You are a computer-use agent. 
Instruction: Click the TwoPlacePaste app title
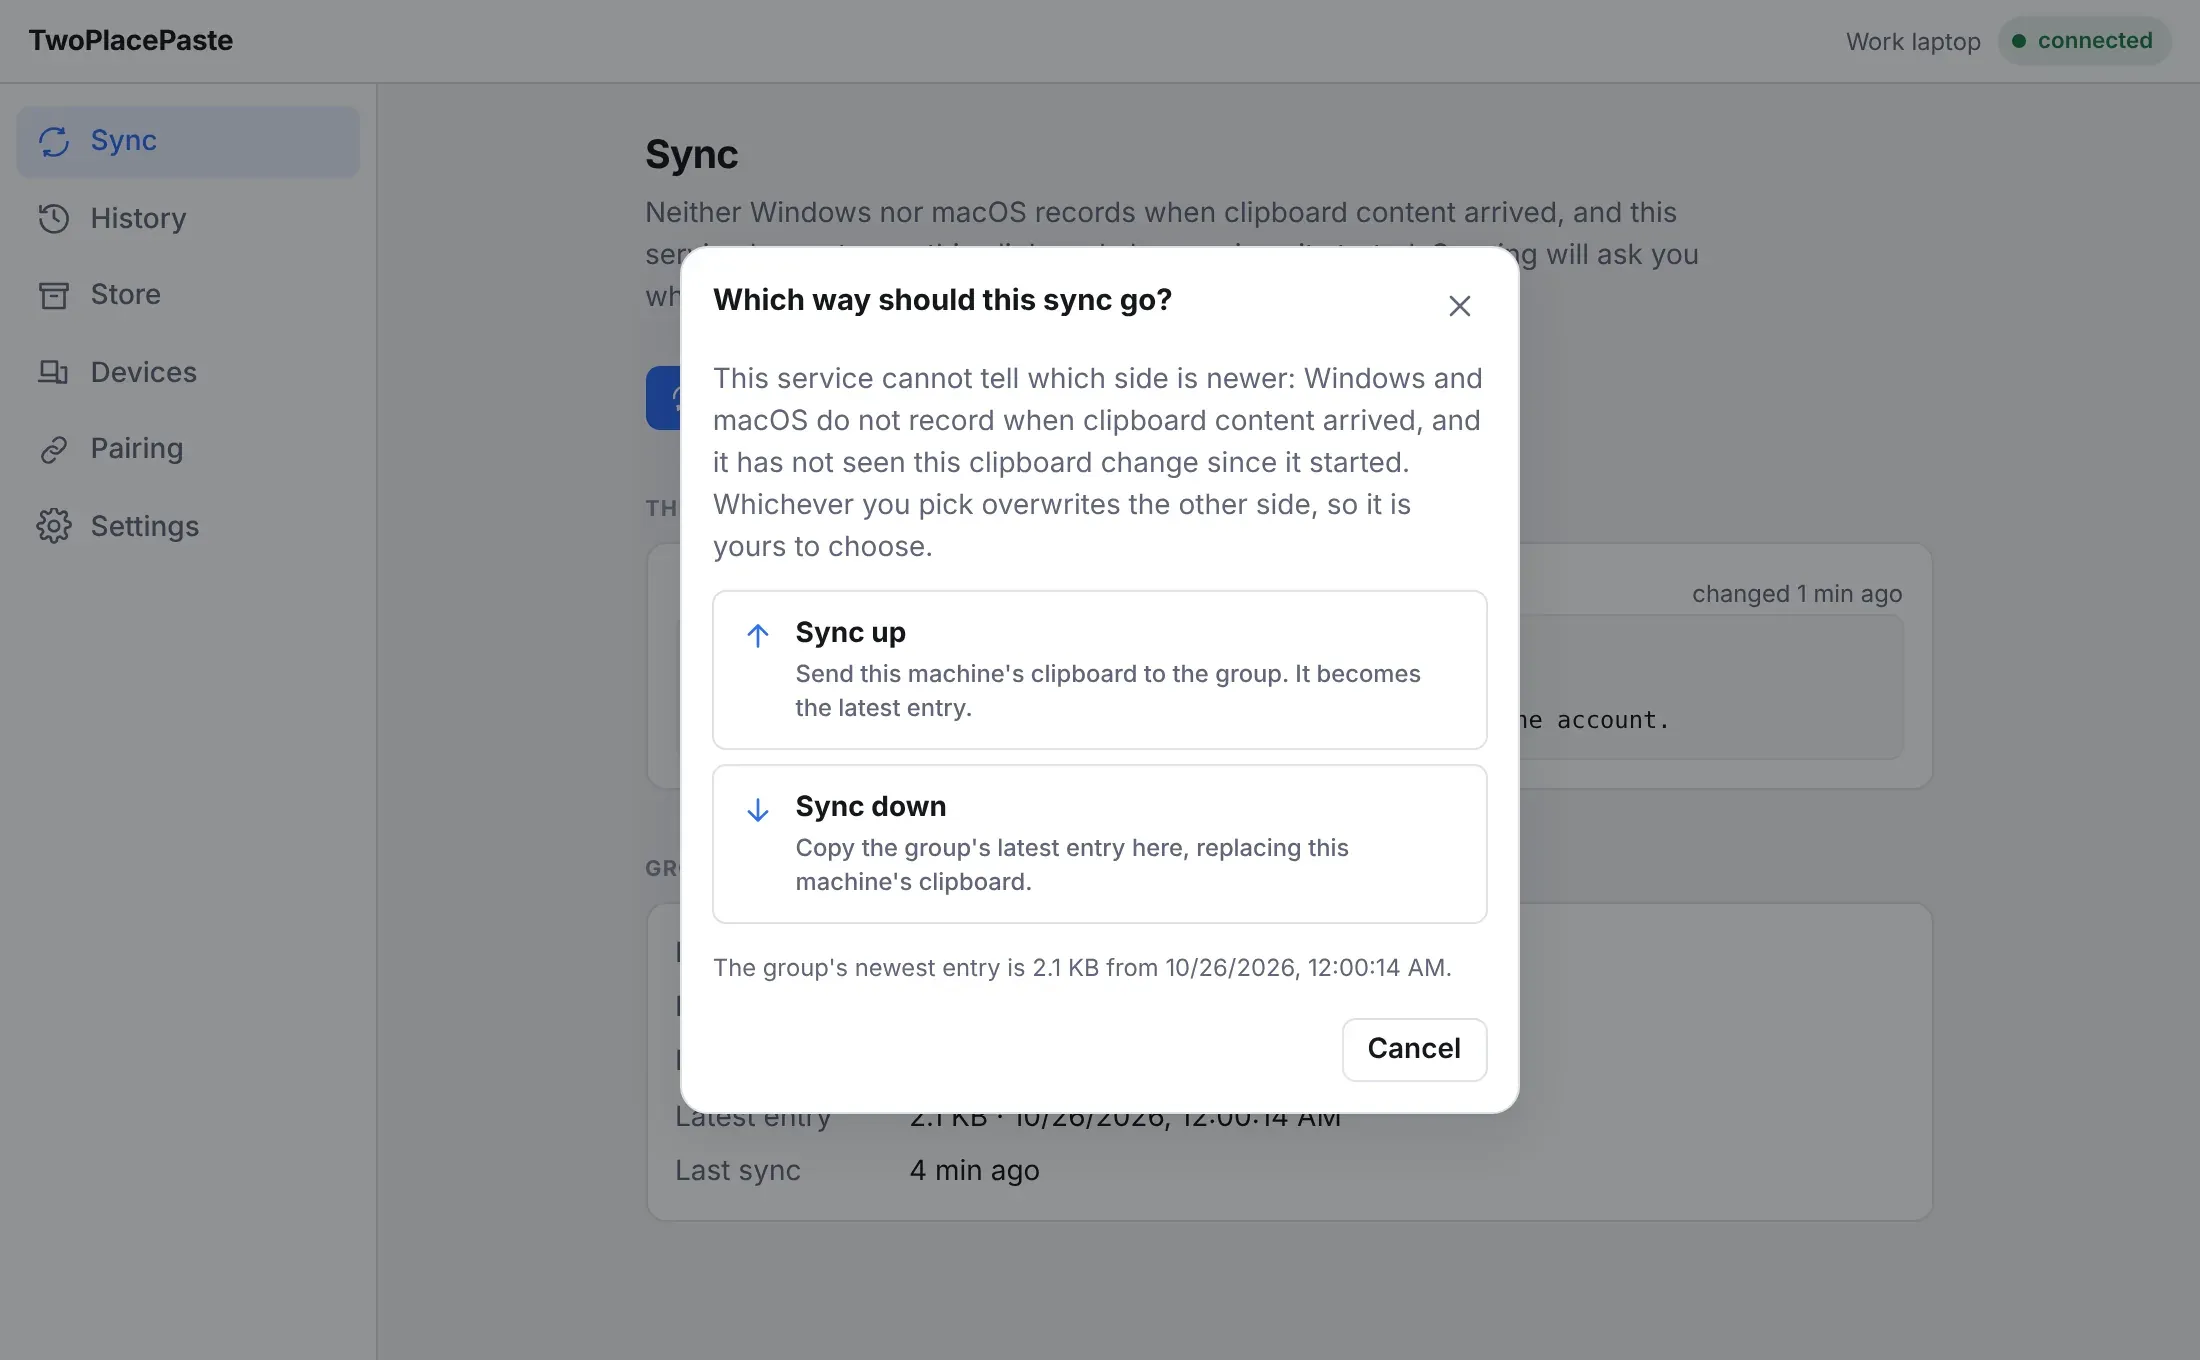pyautogui.click(x=131, y=40)
